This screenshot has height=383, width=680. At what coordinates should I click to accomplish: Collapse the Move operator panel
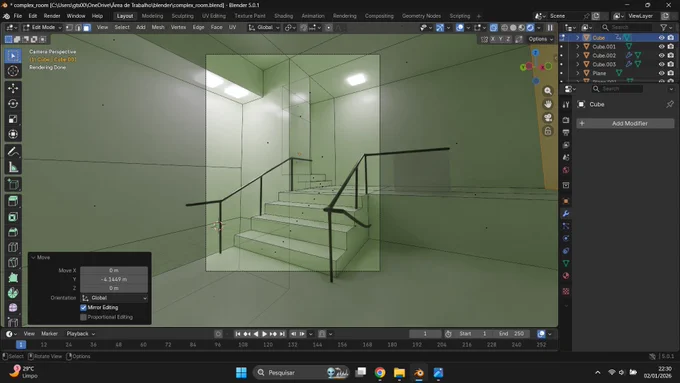(33, 257)
